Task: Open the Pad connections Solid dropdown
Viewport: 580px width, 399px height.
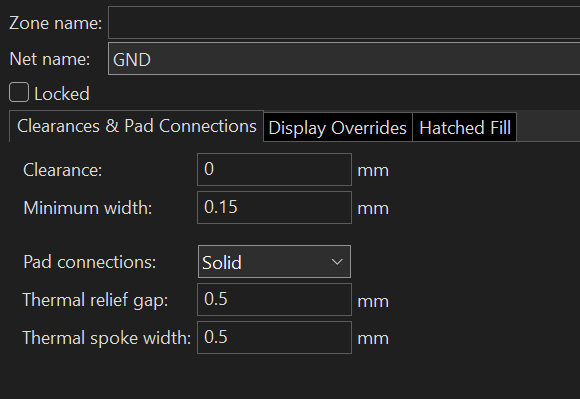Action: click(274, 261)
